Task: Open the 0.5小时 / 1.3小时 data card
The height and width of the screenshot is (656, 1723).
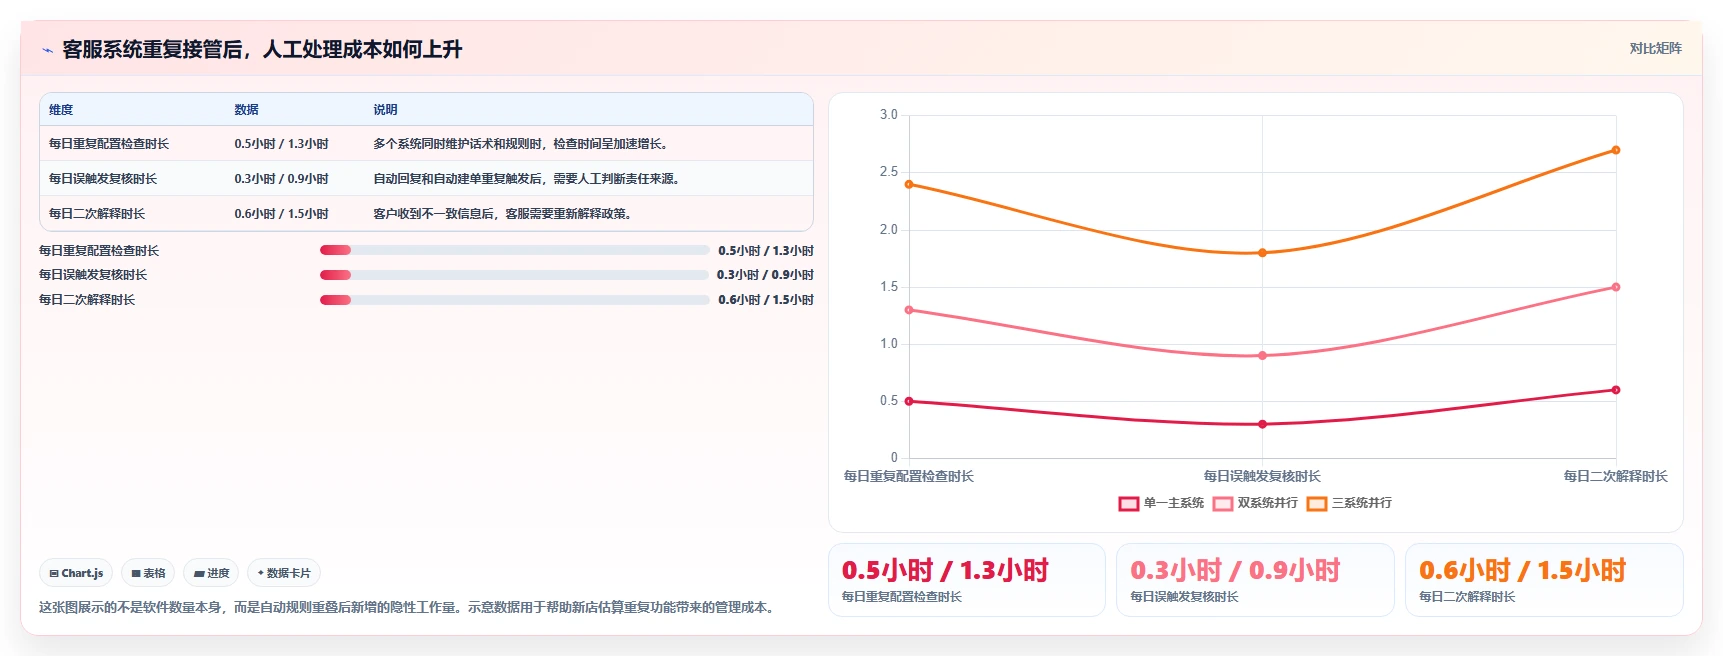Action: click(967, 580)
